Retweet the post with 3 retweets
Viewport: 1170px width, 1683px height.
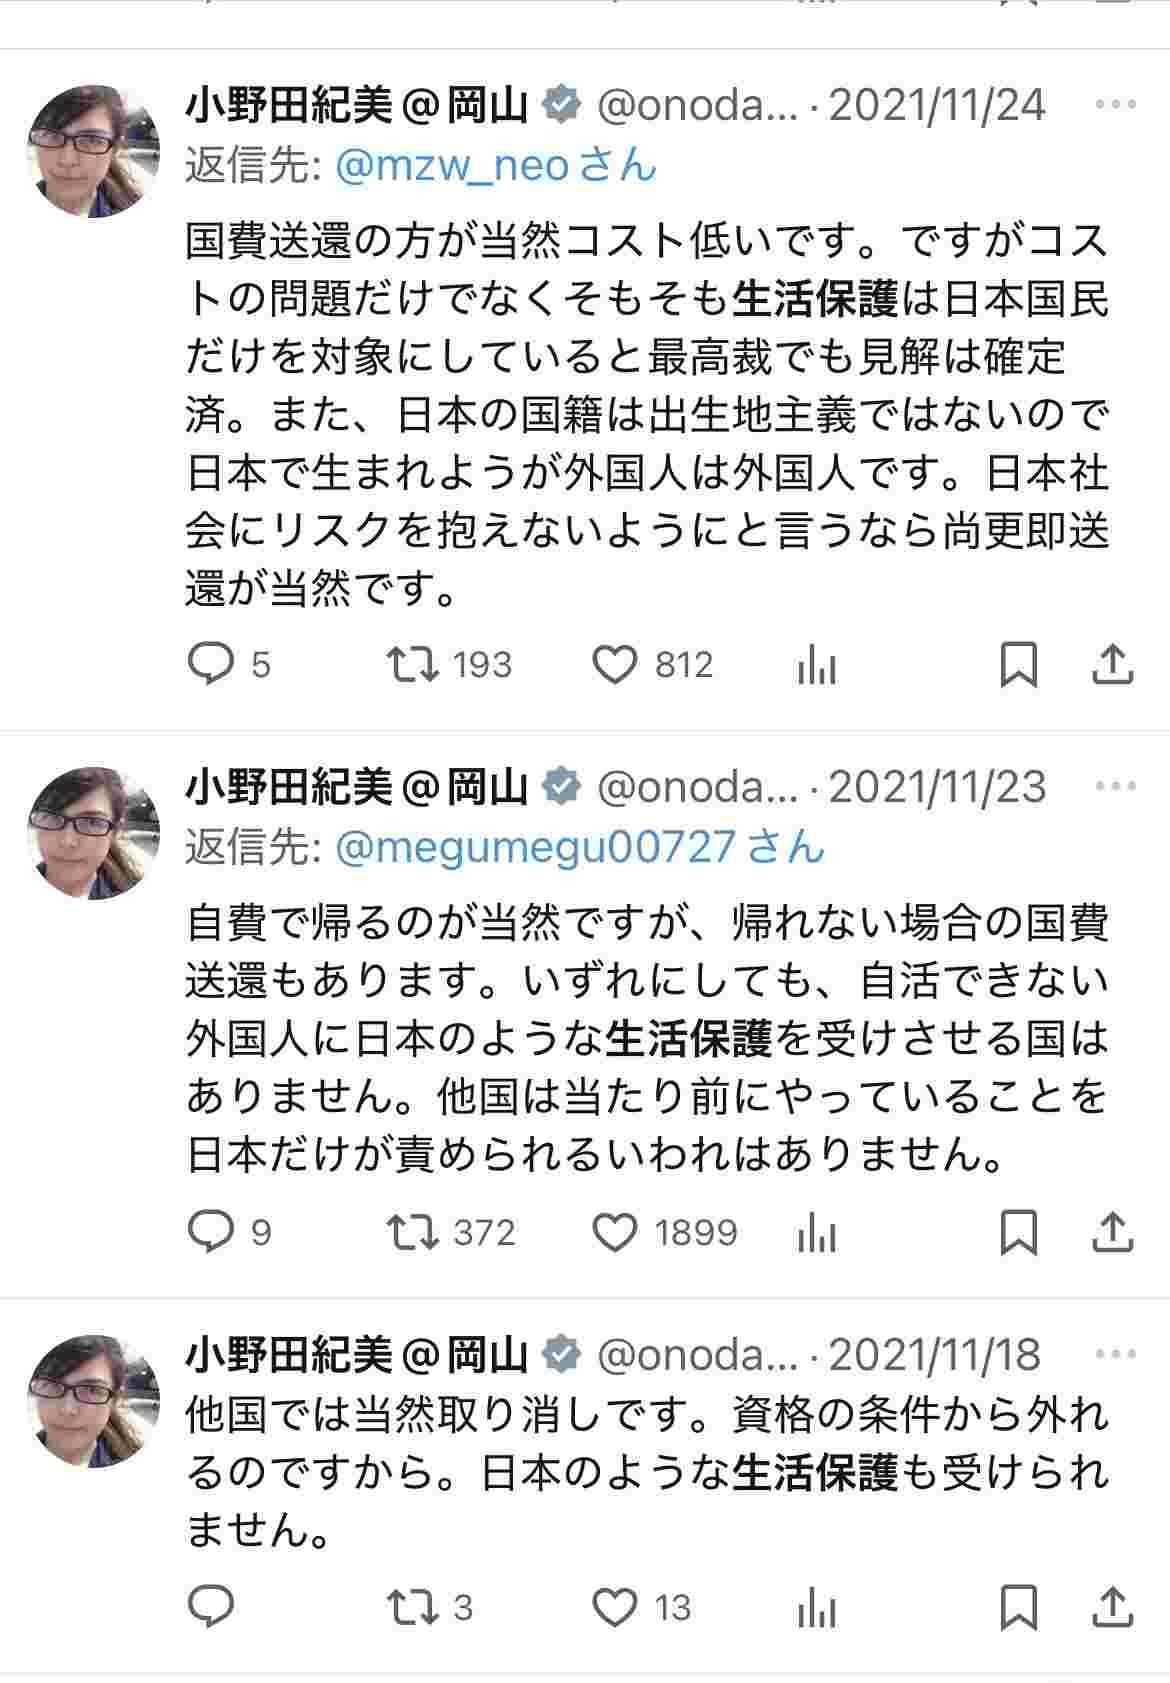[413, 1607]
